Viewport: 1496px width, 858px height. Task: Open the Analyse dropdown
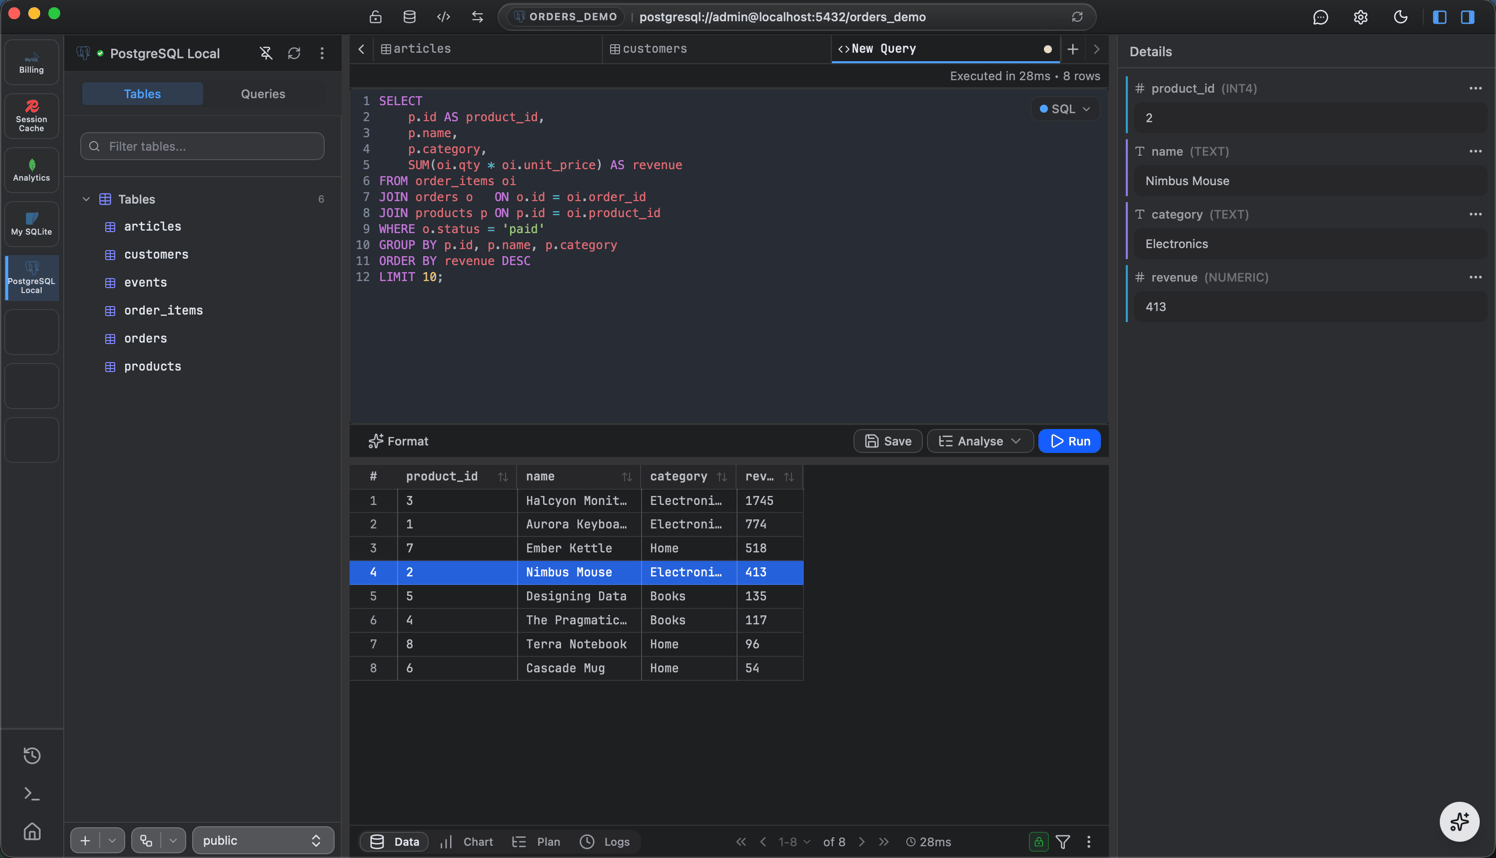pyautogui.click(x=980, y=441)
